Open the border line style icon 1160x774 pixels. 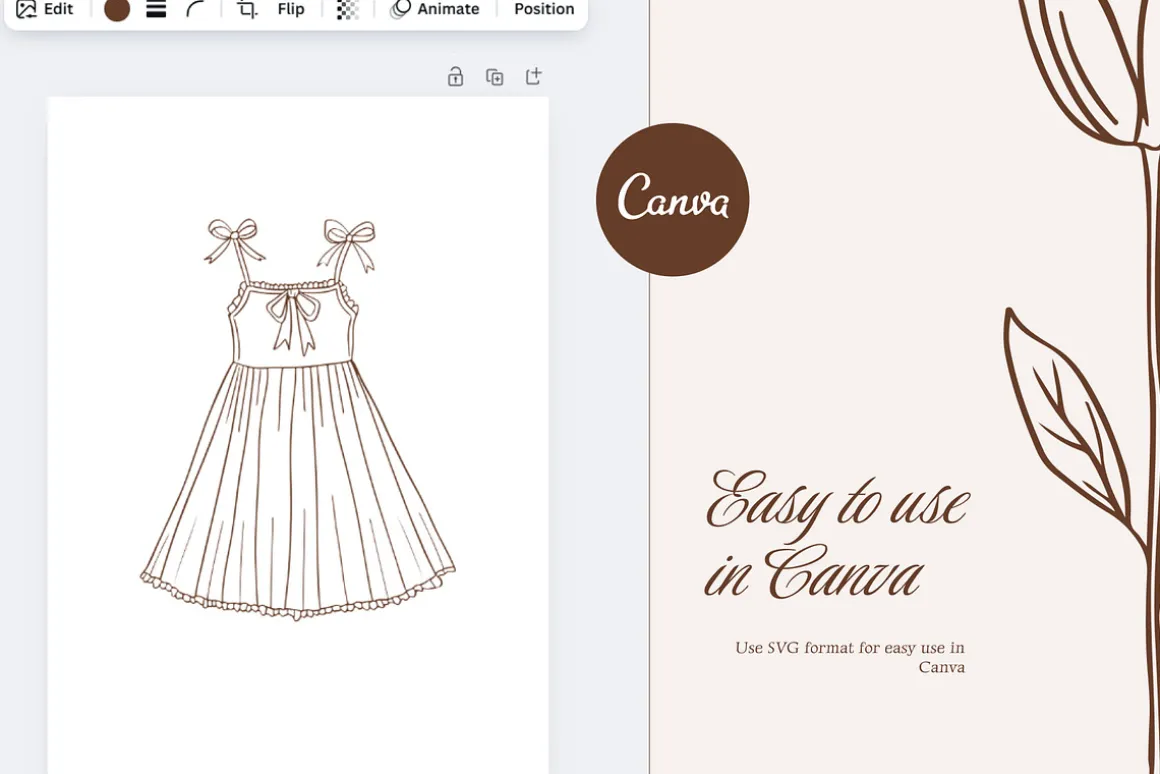pyautogui.click(x=156, y=9)
